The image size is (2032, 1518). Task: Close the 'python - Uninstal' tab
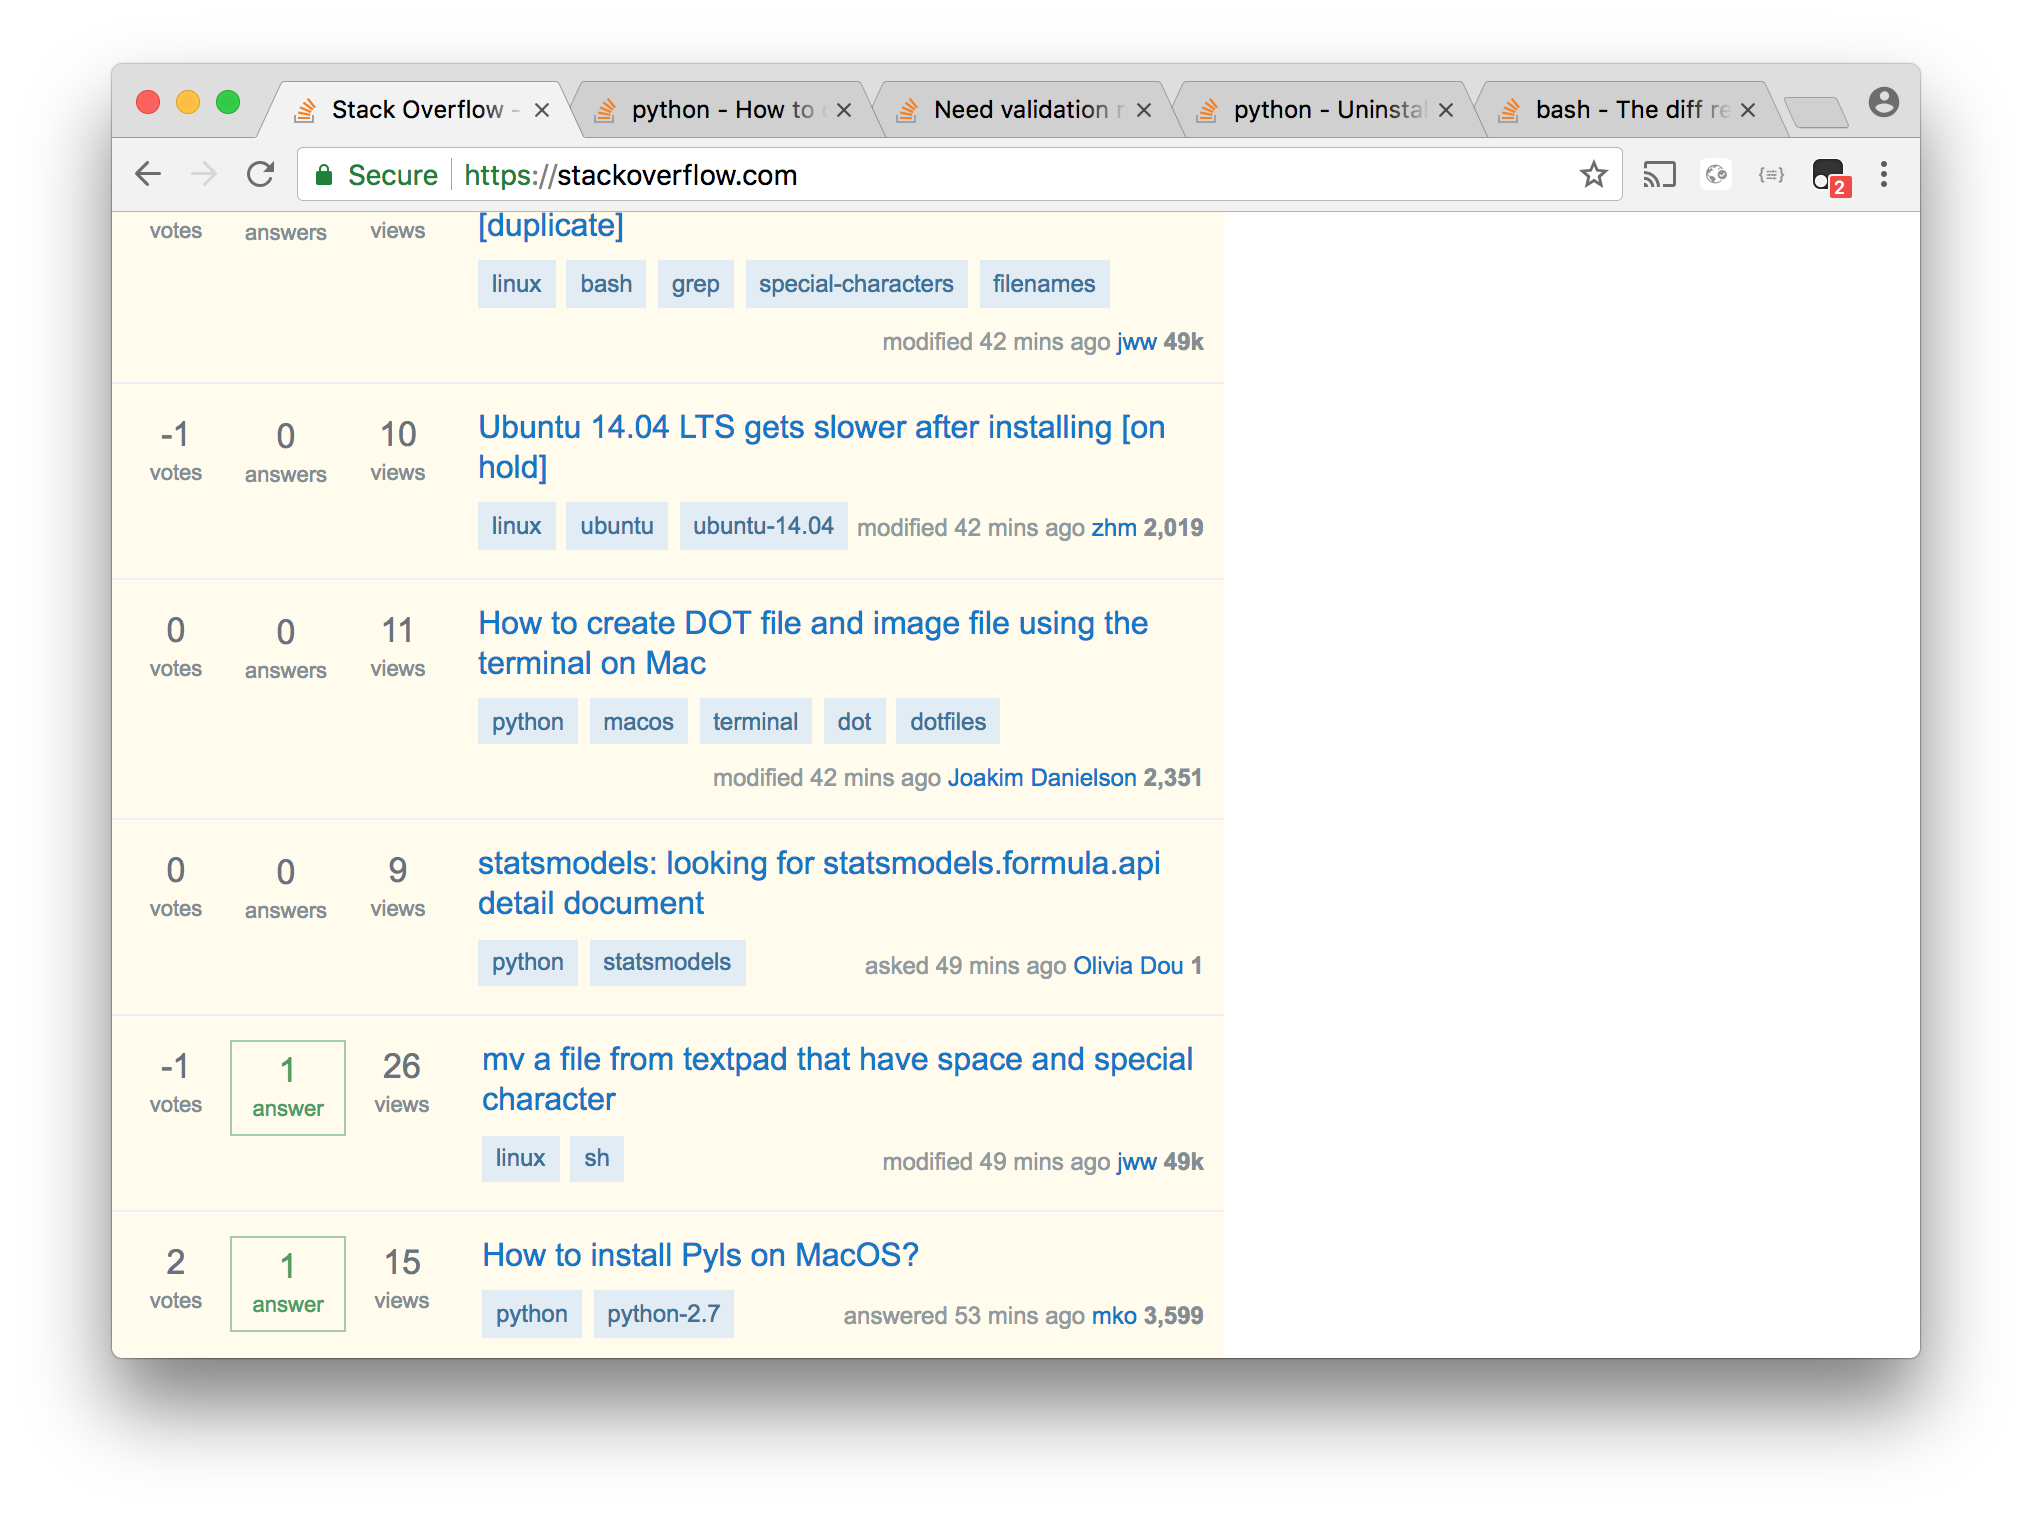pos(1446,110)
